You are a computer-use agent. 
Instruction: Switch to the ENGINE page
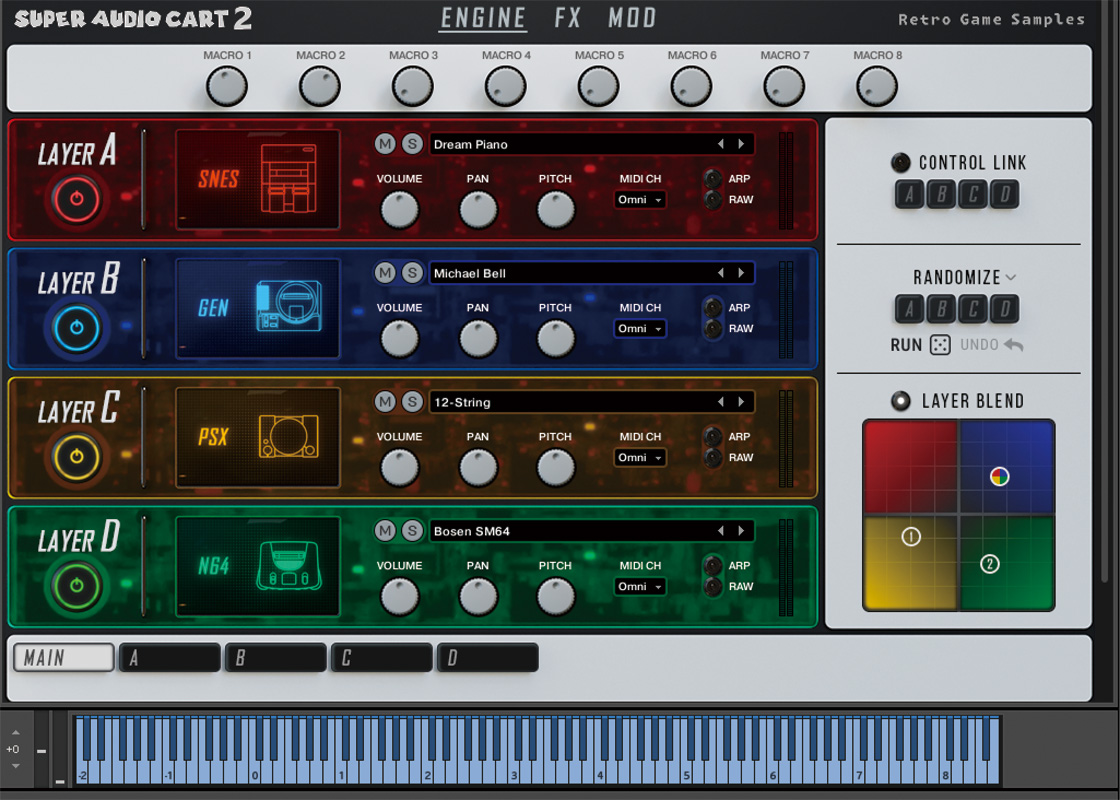[483, 18]
